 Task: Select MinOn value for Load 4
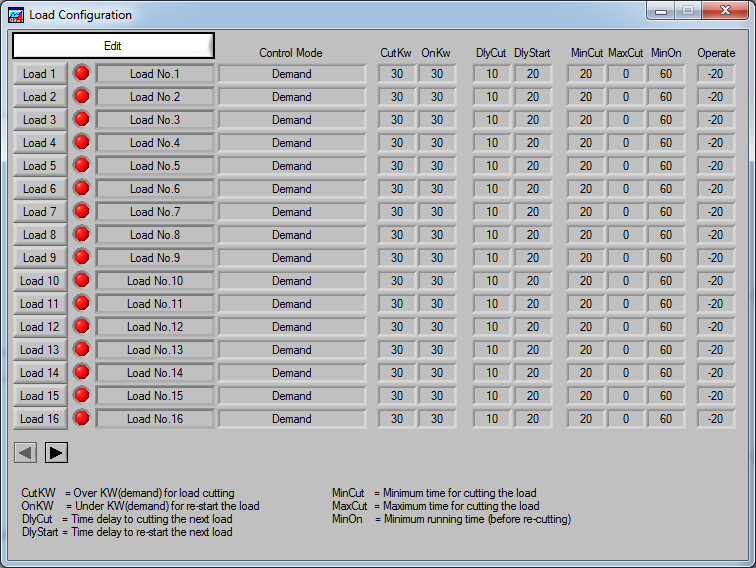point(666,143)
